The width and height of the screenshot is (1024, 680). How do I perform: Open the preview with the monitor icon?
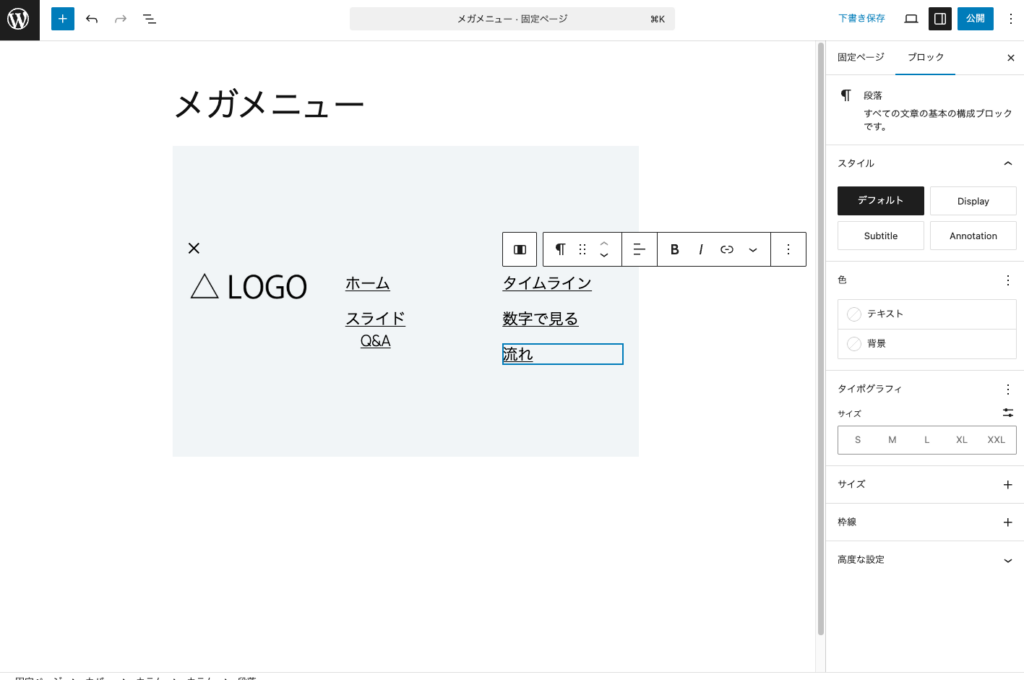(x=911, y=18)
